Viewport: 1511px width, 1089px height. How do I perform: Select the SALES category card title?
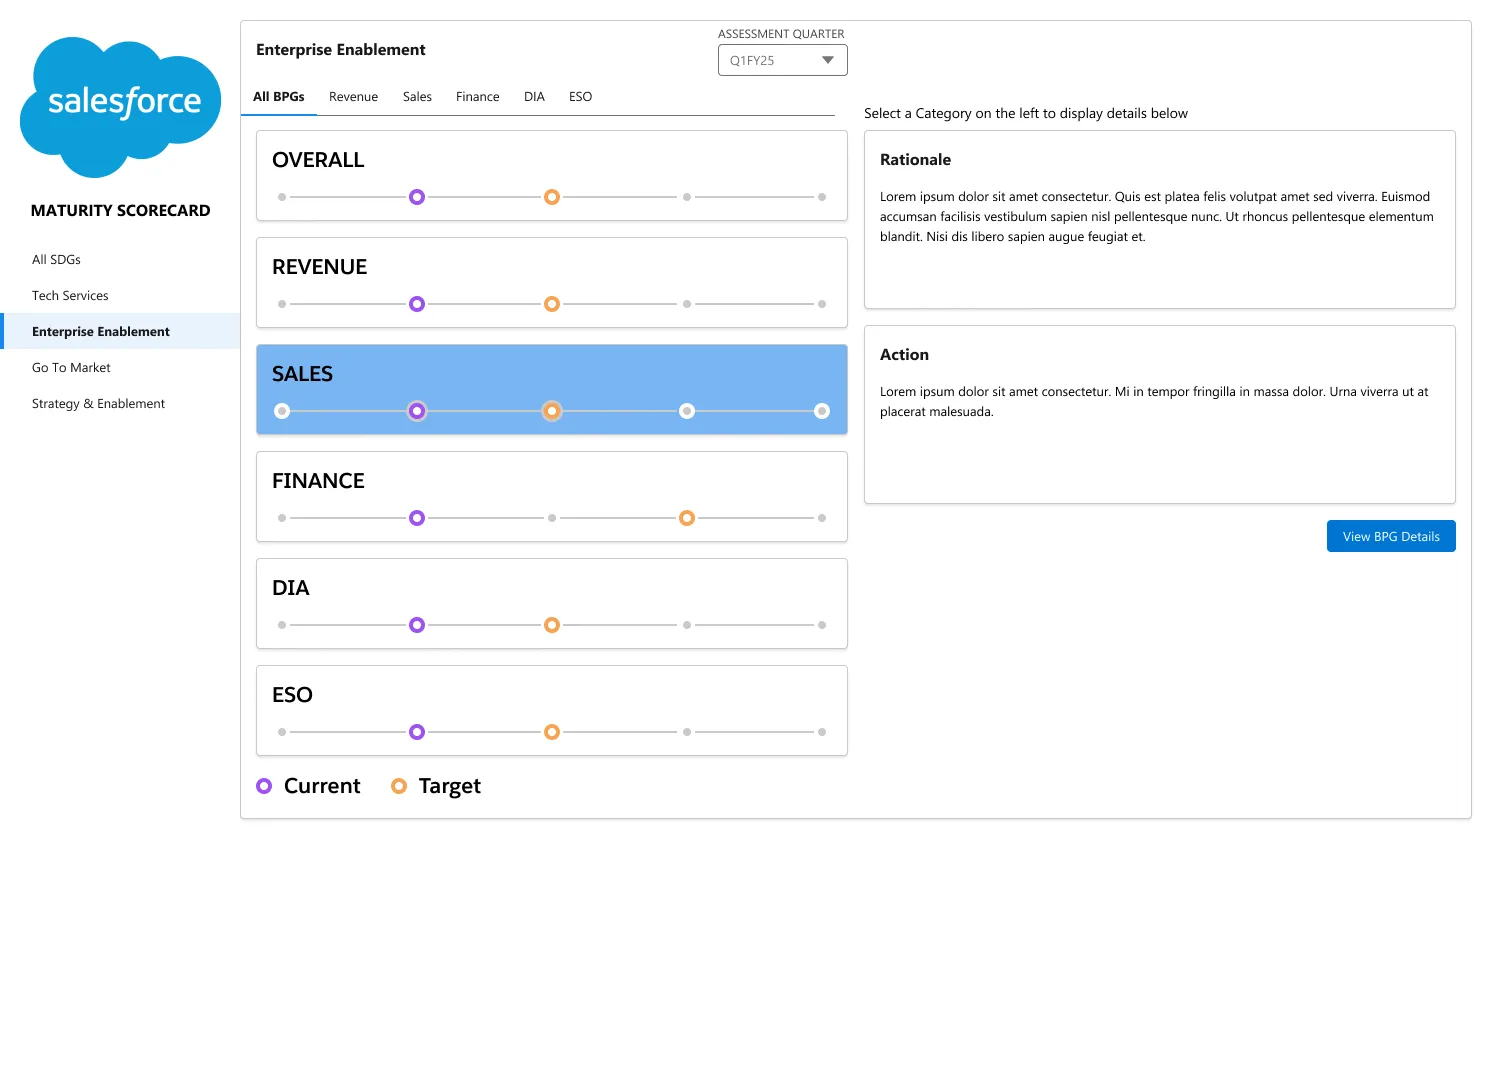302,374
